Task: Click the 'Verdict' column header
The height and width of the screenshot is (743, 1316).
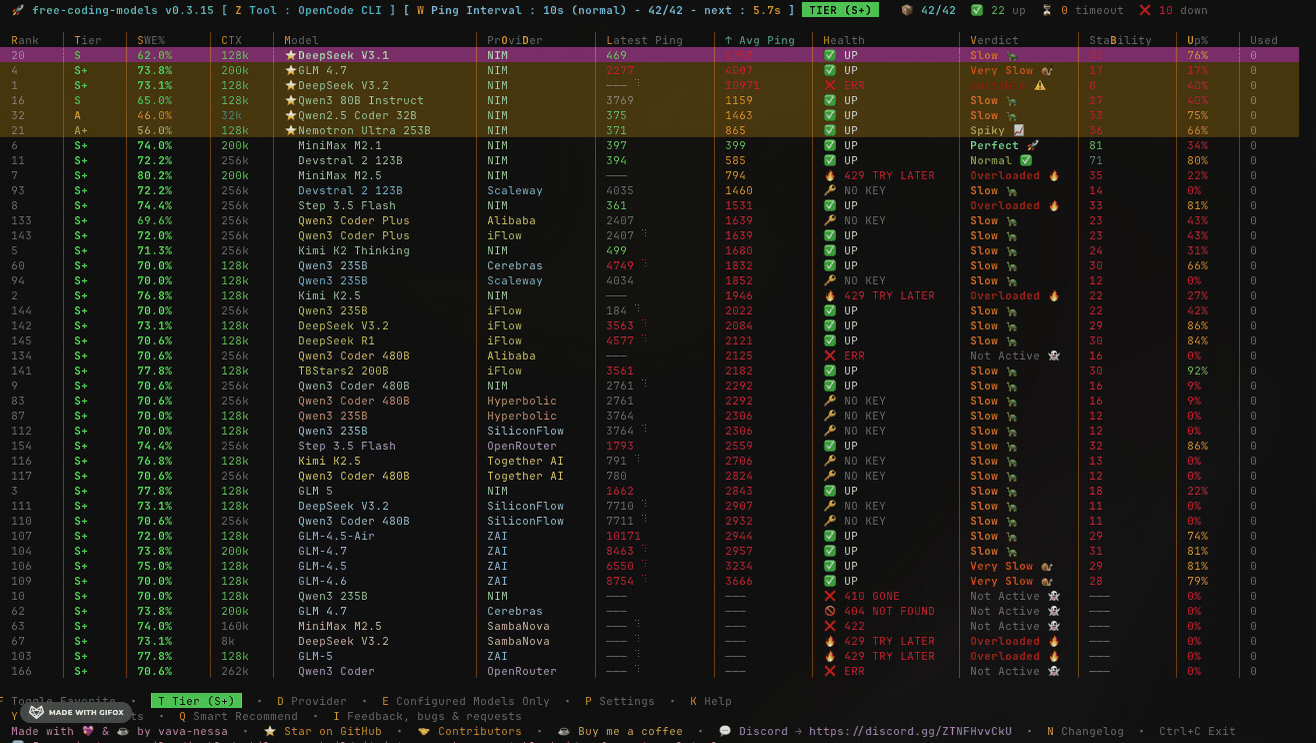Action: click(994, 40)
